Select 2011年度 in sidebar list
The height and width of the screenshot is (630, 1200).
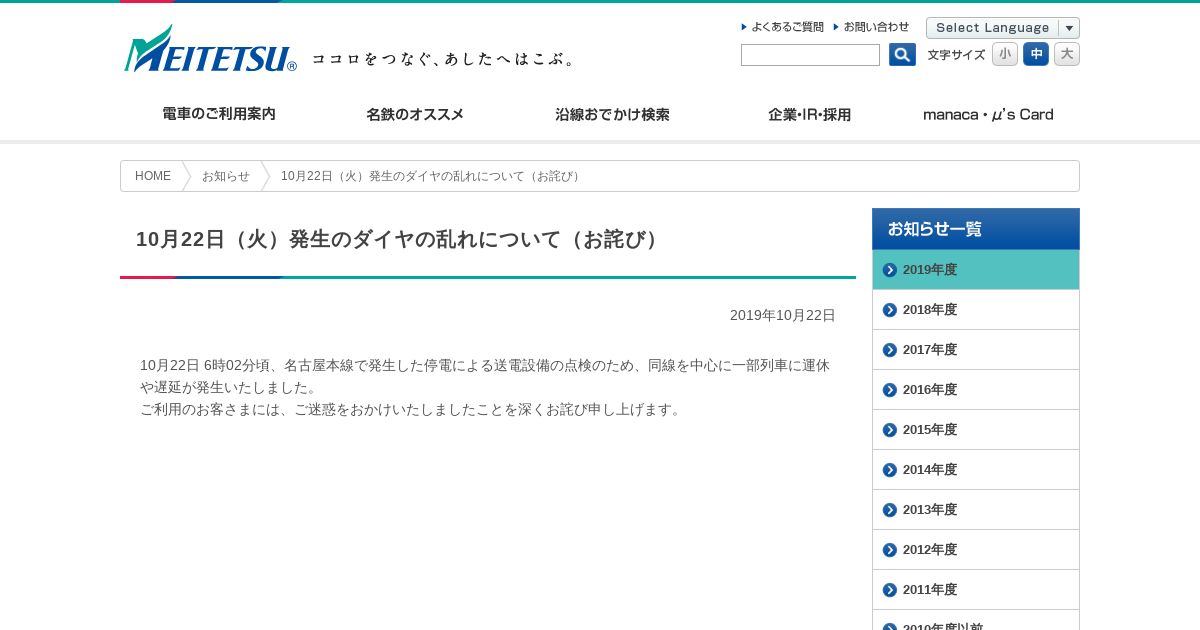point(976,590)
